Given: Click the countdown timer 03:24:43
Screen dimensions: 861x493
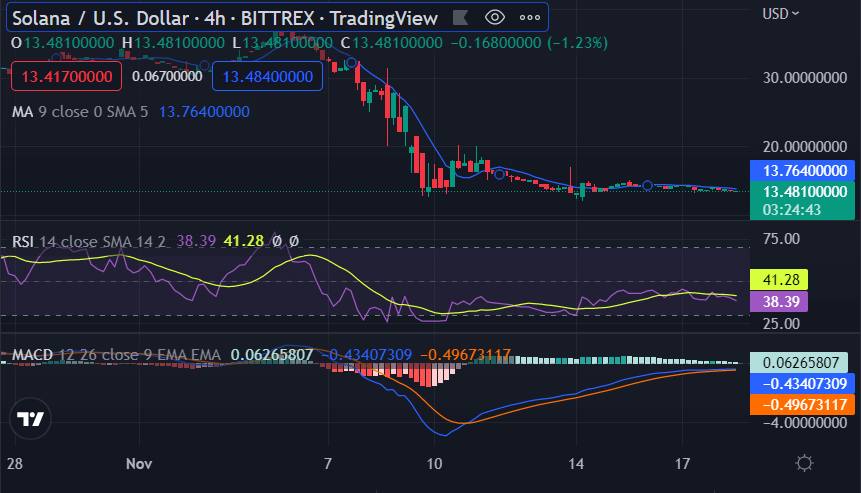Looking at the screenshot, I should point(791,210).
